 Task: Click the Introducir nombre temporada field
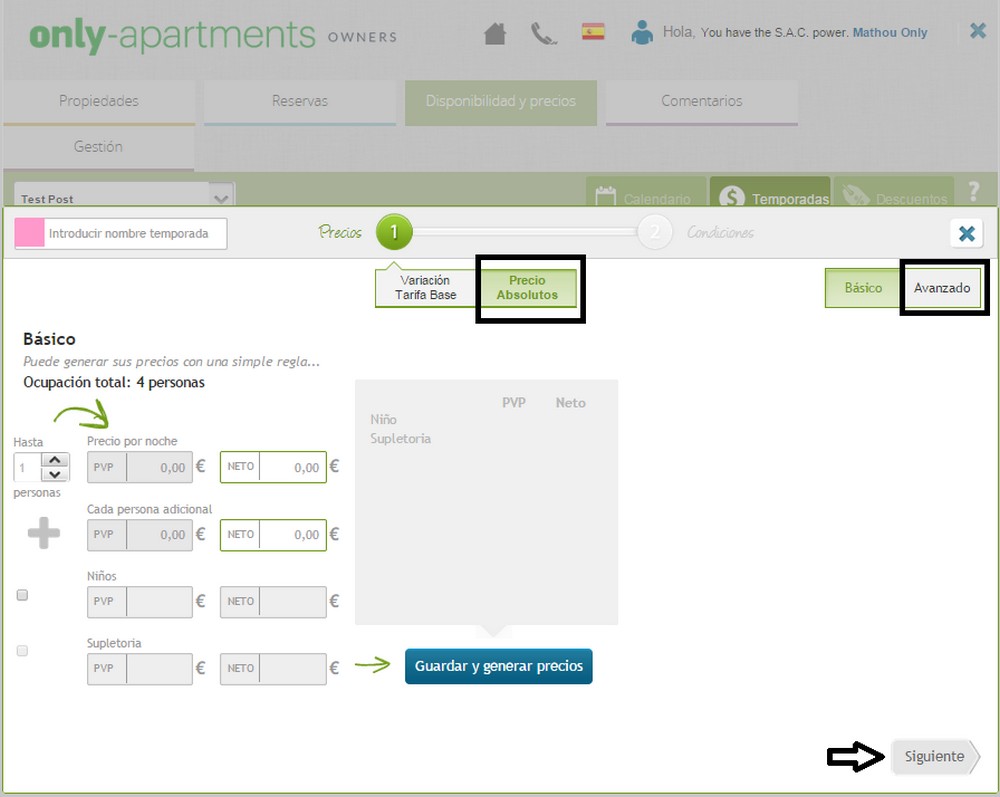coord(136,234)
